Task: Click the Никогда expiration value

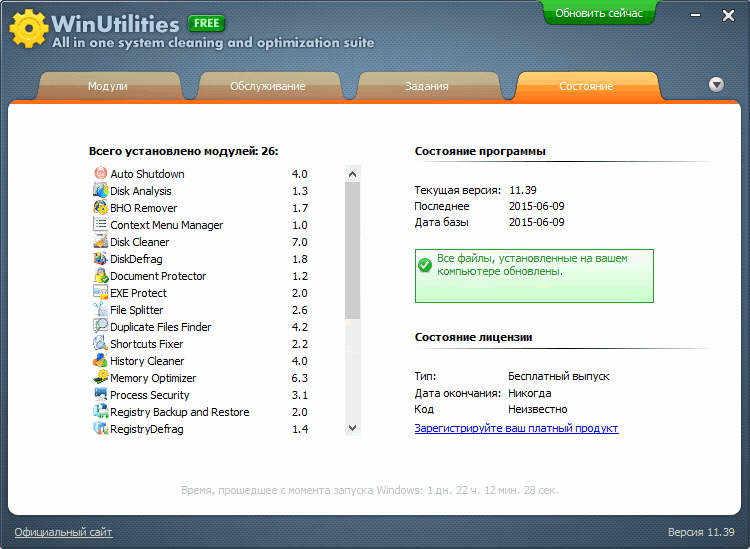Action: (529, 393)
